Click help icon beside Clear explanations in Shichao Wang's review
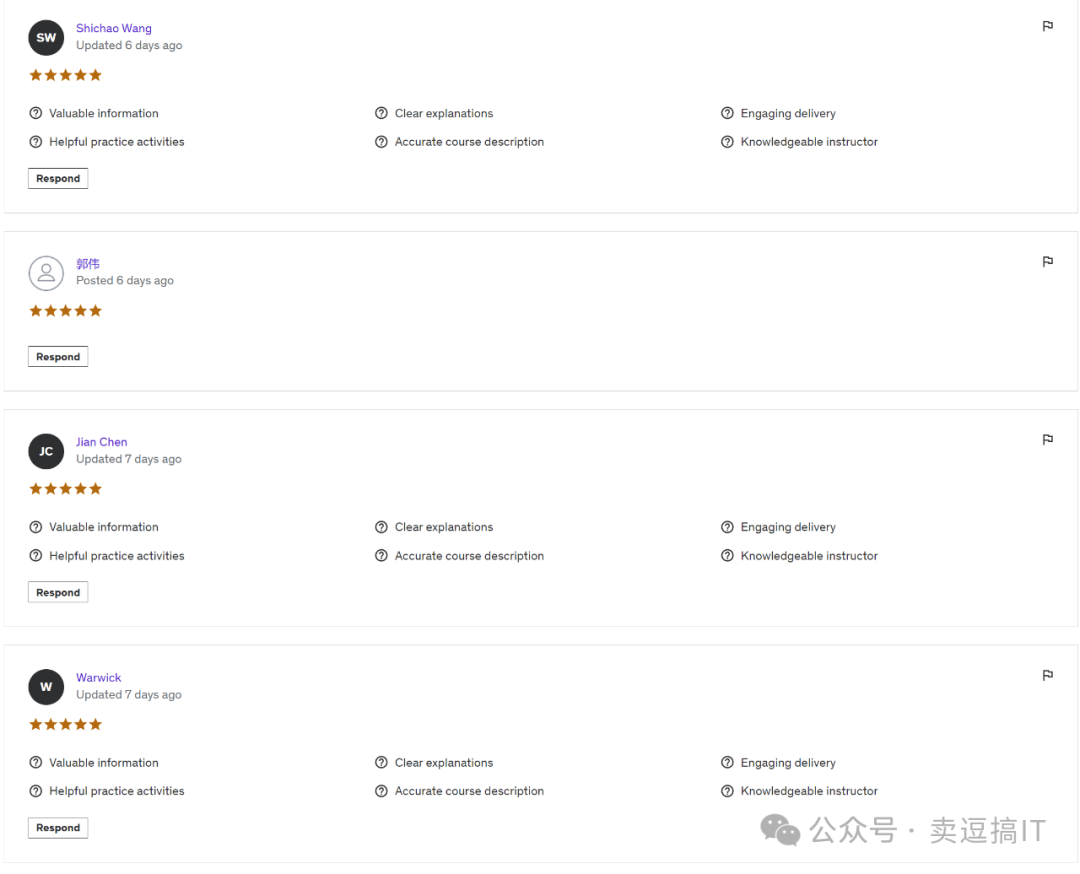1080x874 pixels. pos(382,113)
